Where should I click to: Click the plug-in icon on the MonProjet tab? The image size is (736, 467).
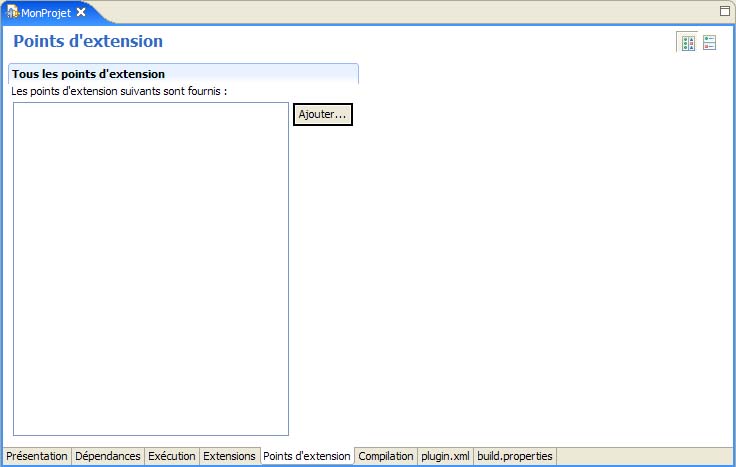tap(13, 13)
